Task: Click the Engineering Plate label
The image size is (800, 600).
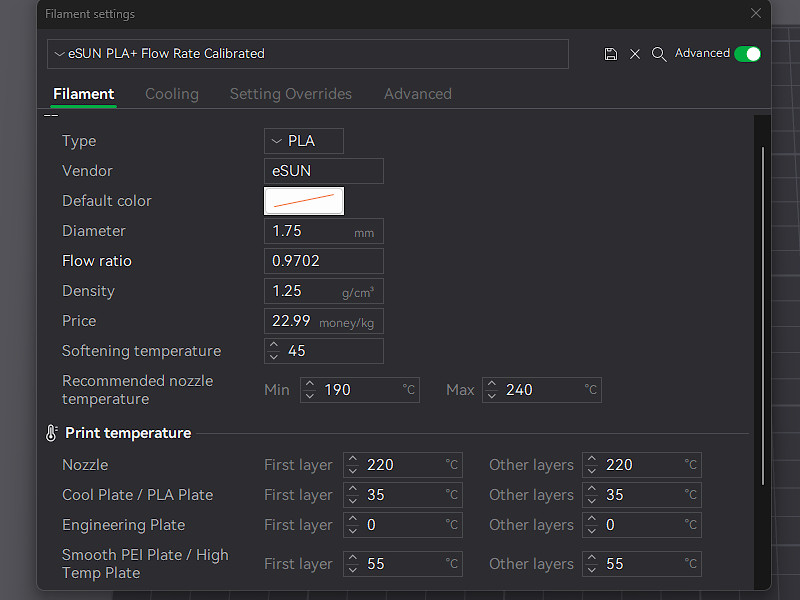Action: (123, 525)
